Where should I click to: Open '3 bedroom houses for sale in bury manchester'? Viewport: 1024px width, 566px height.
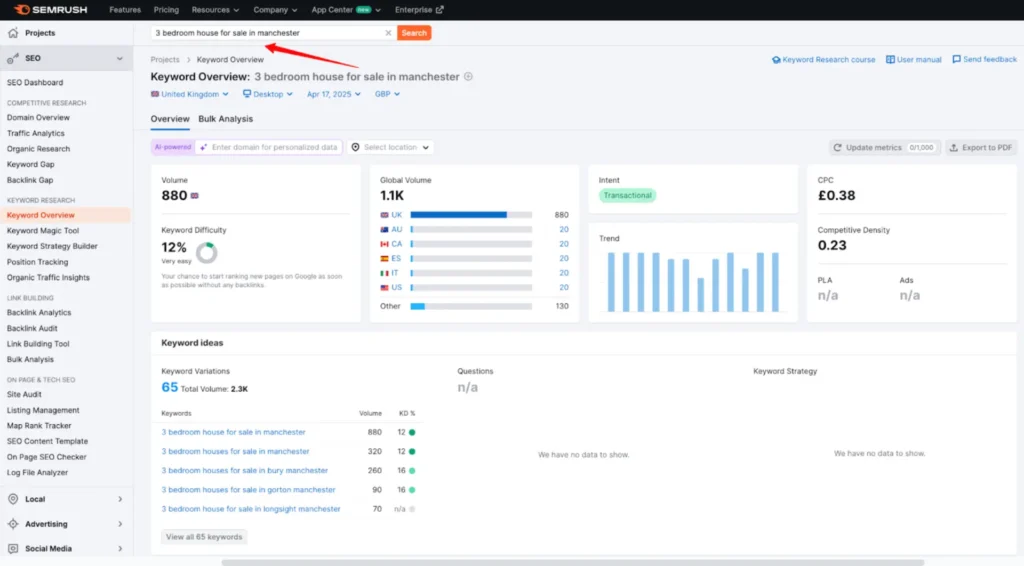coord(245,470)
